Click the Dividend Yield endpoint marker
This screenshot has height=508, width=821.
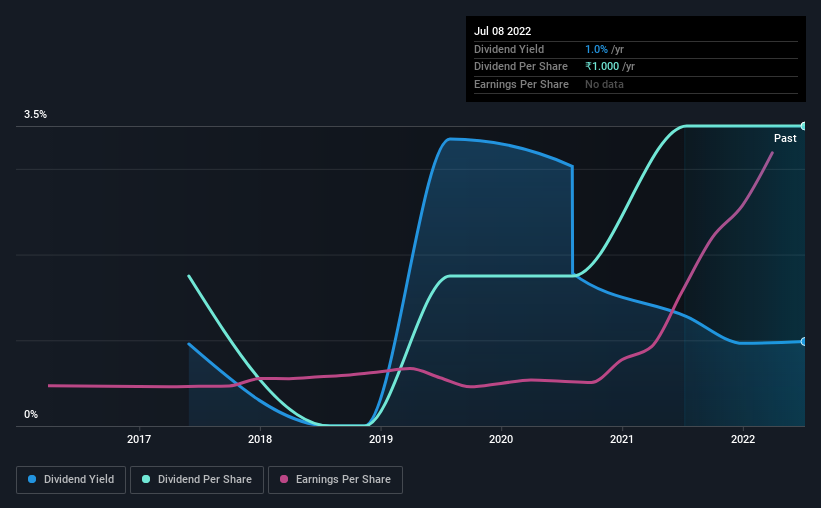[x=804, y=341]
